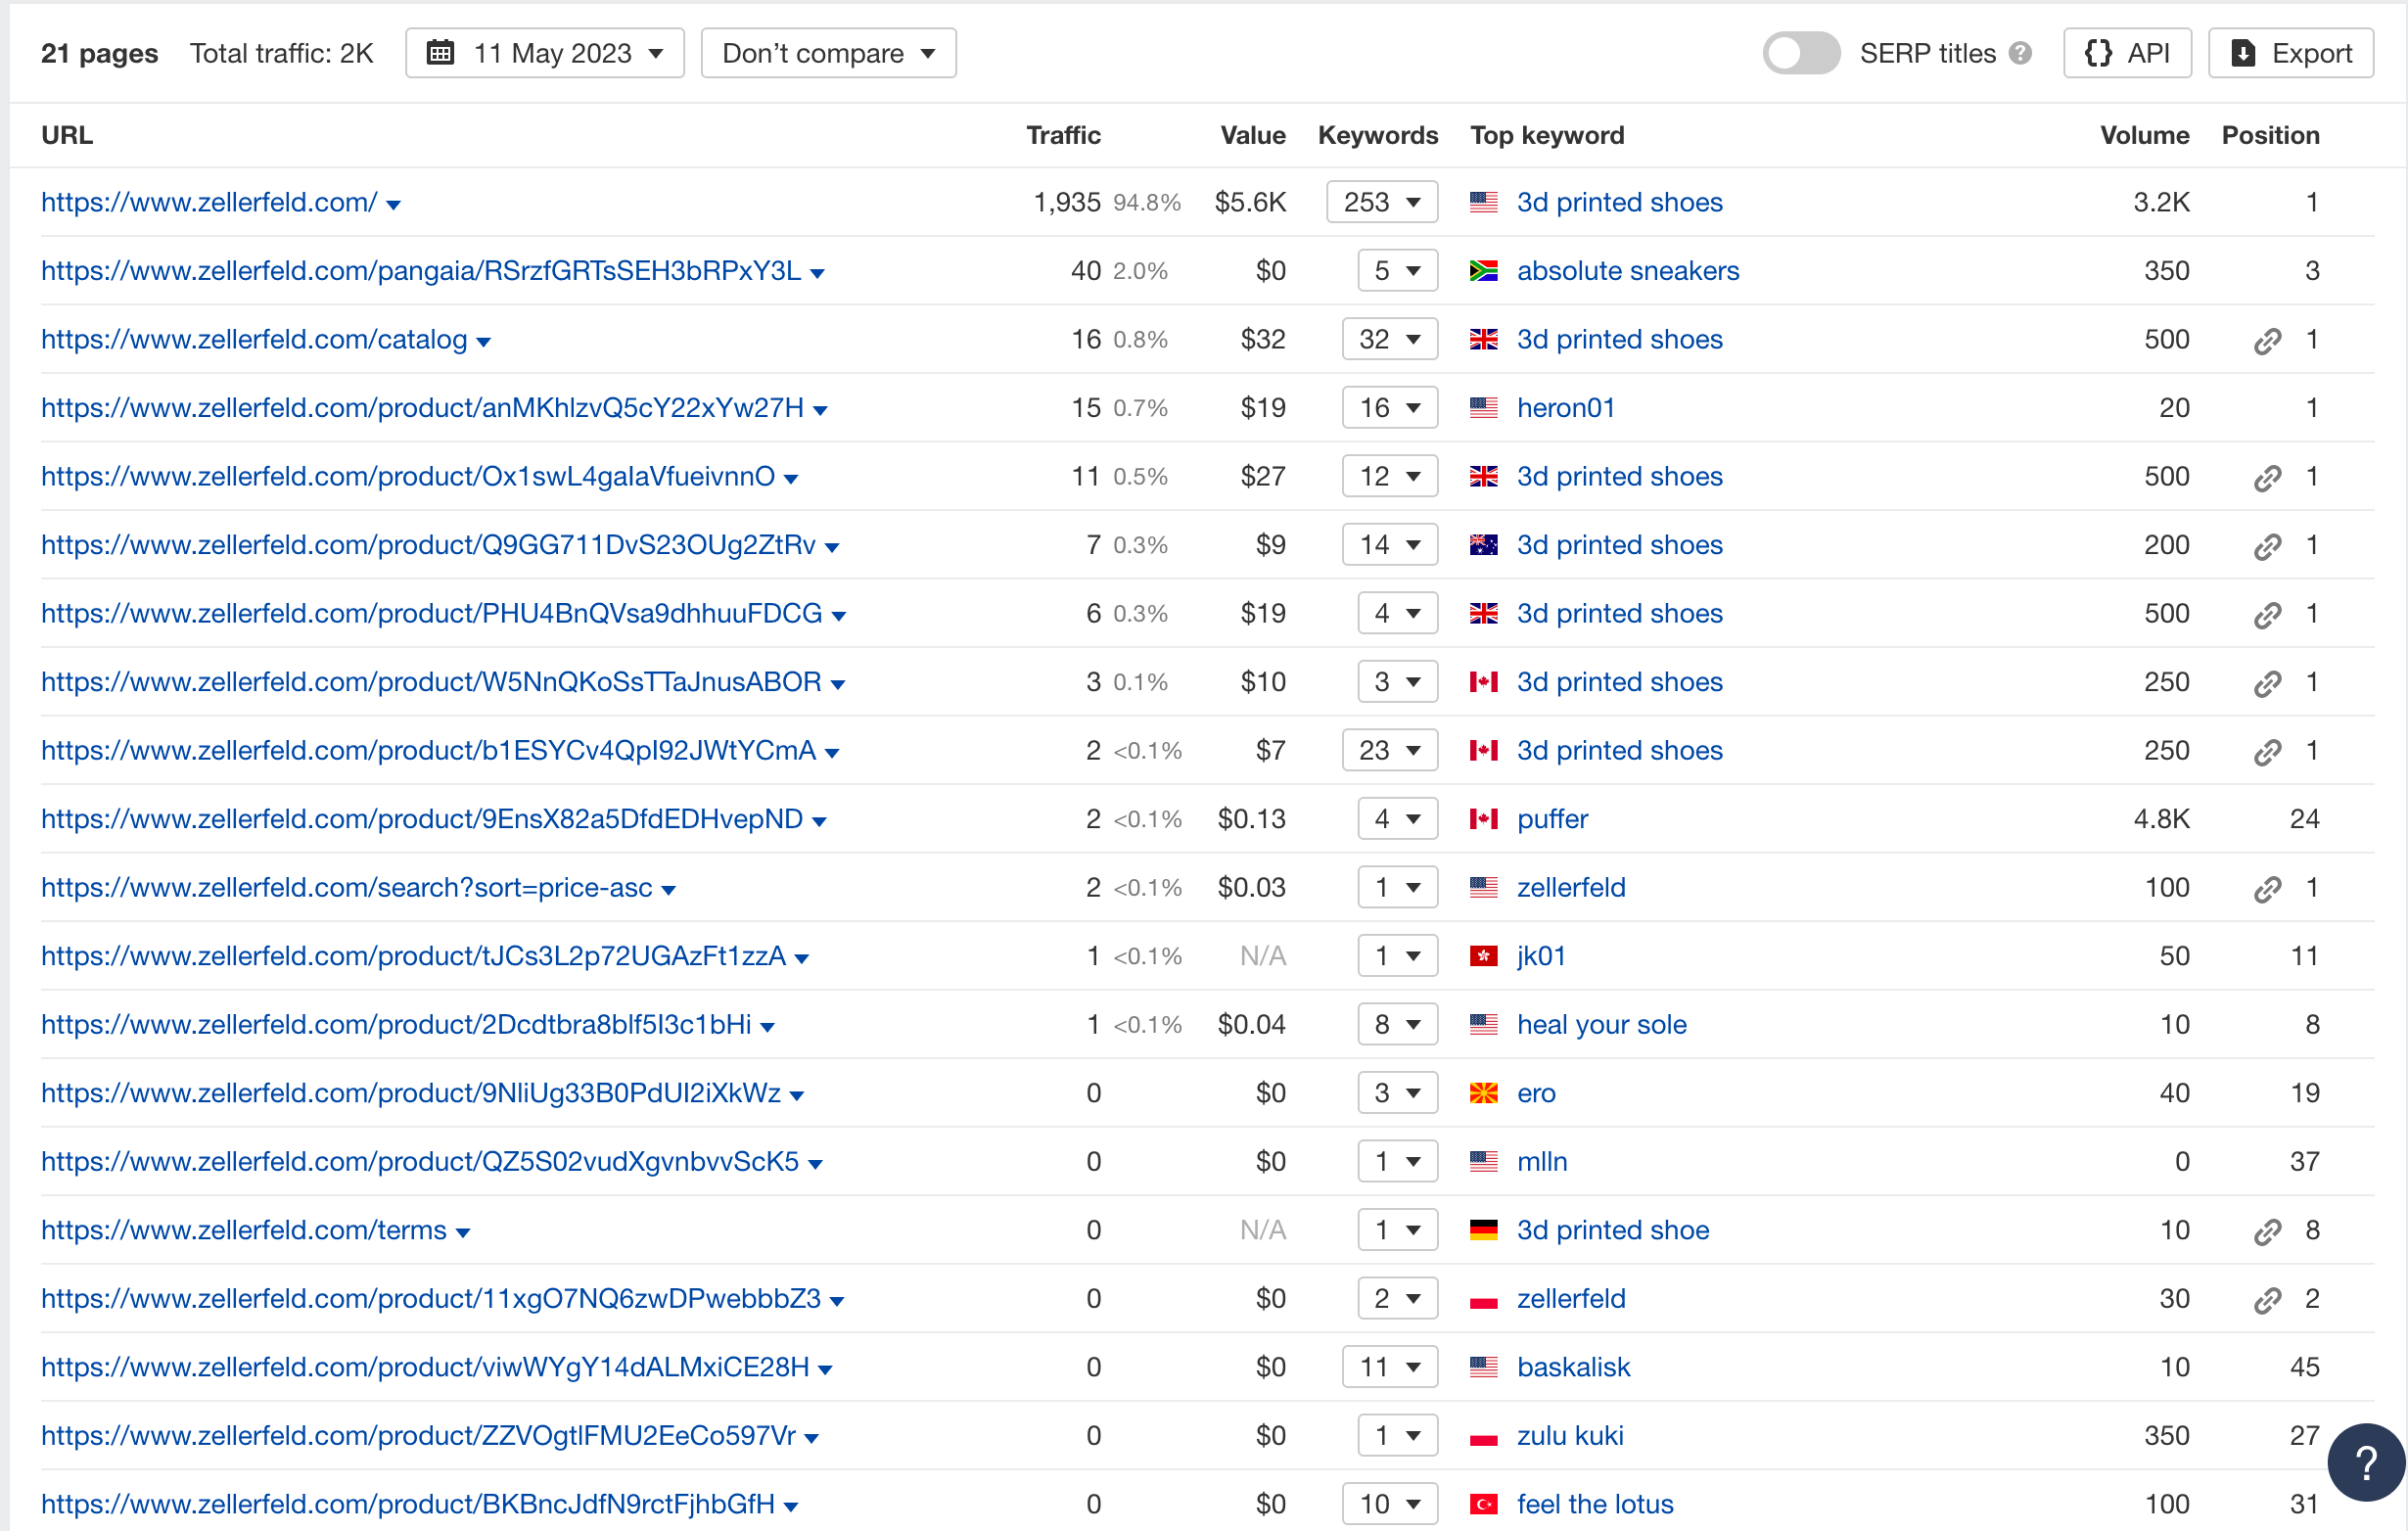This screenshot has height=1531, width=2408.
Task: Sort by the Position column header
Action: (2270, 135)
